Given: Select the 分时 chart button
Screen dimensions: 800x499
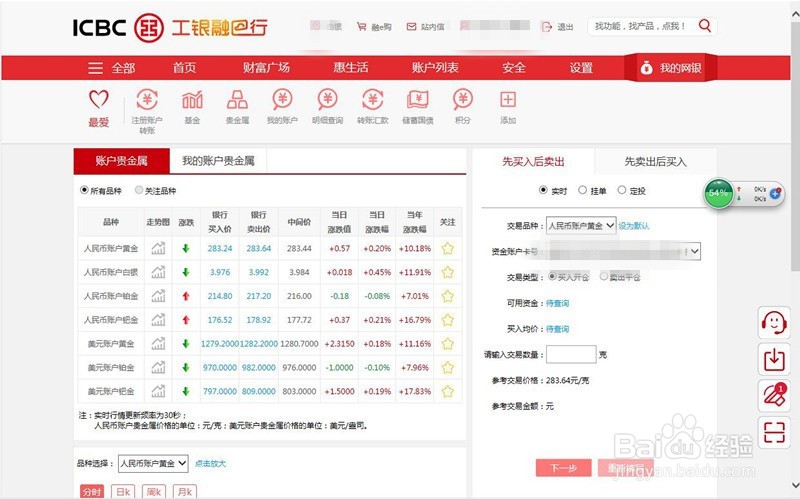Looking at the screenshot, I should (92, 491).
